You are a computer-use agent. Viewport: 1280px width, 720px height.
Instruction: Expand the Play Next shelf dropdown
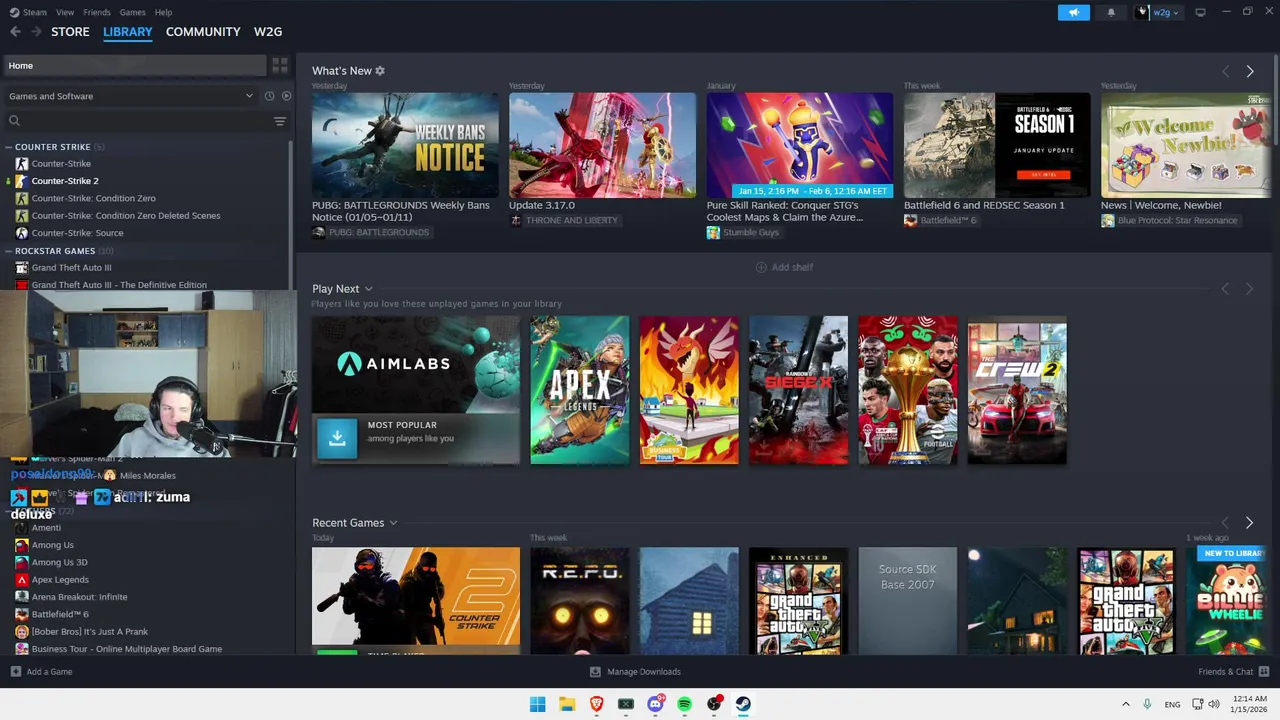(368, 289)
